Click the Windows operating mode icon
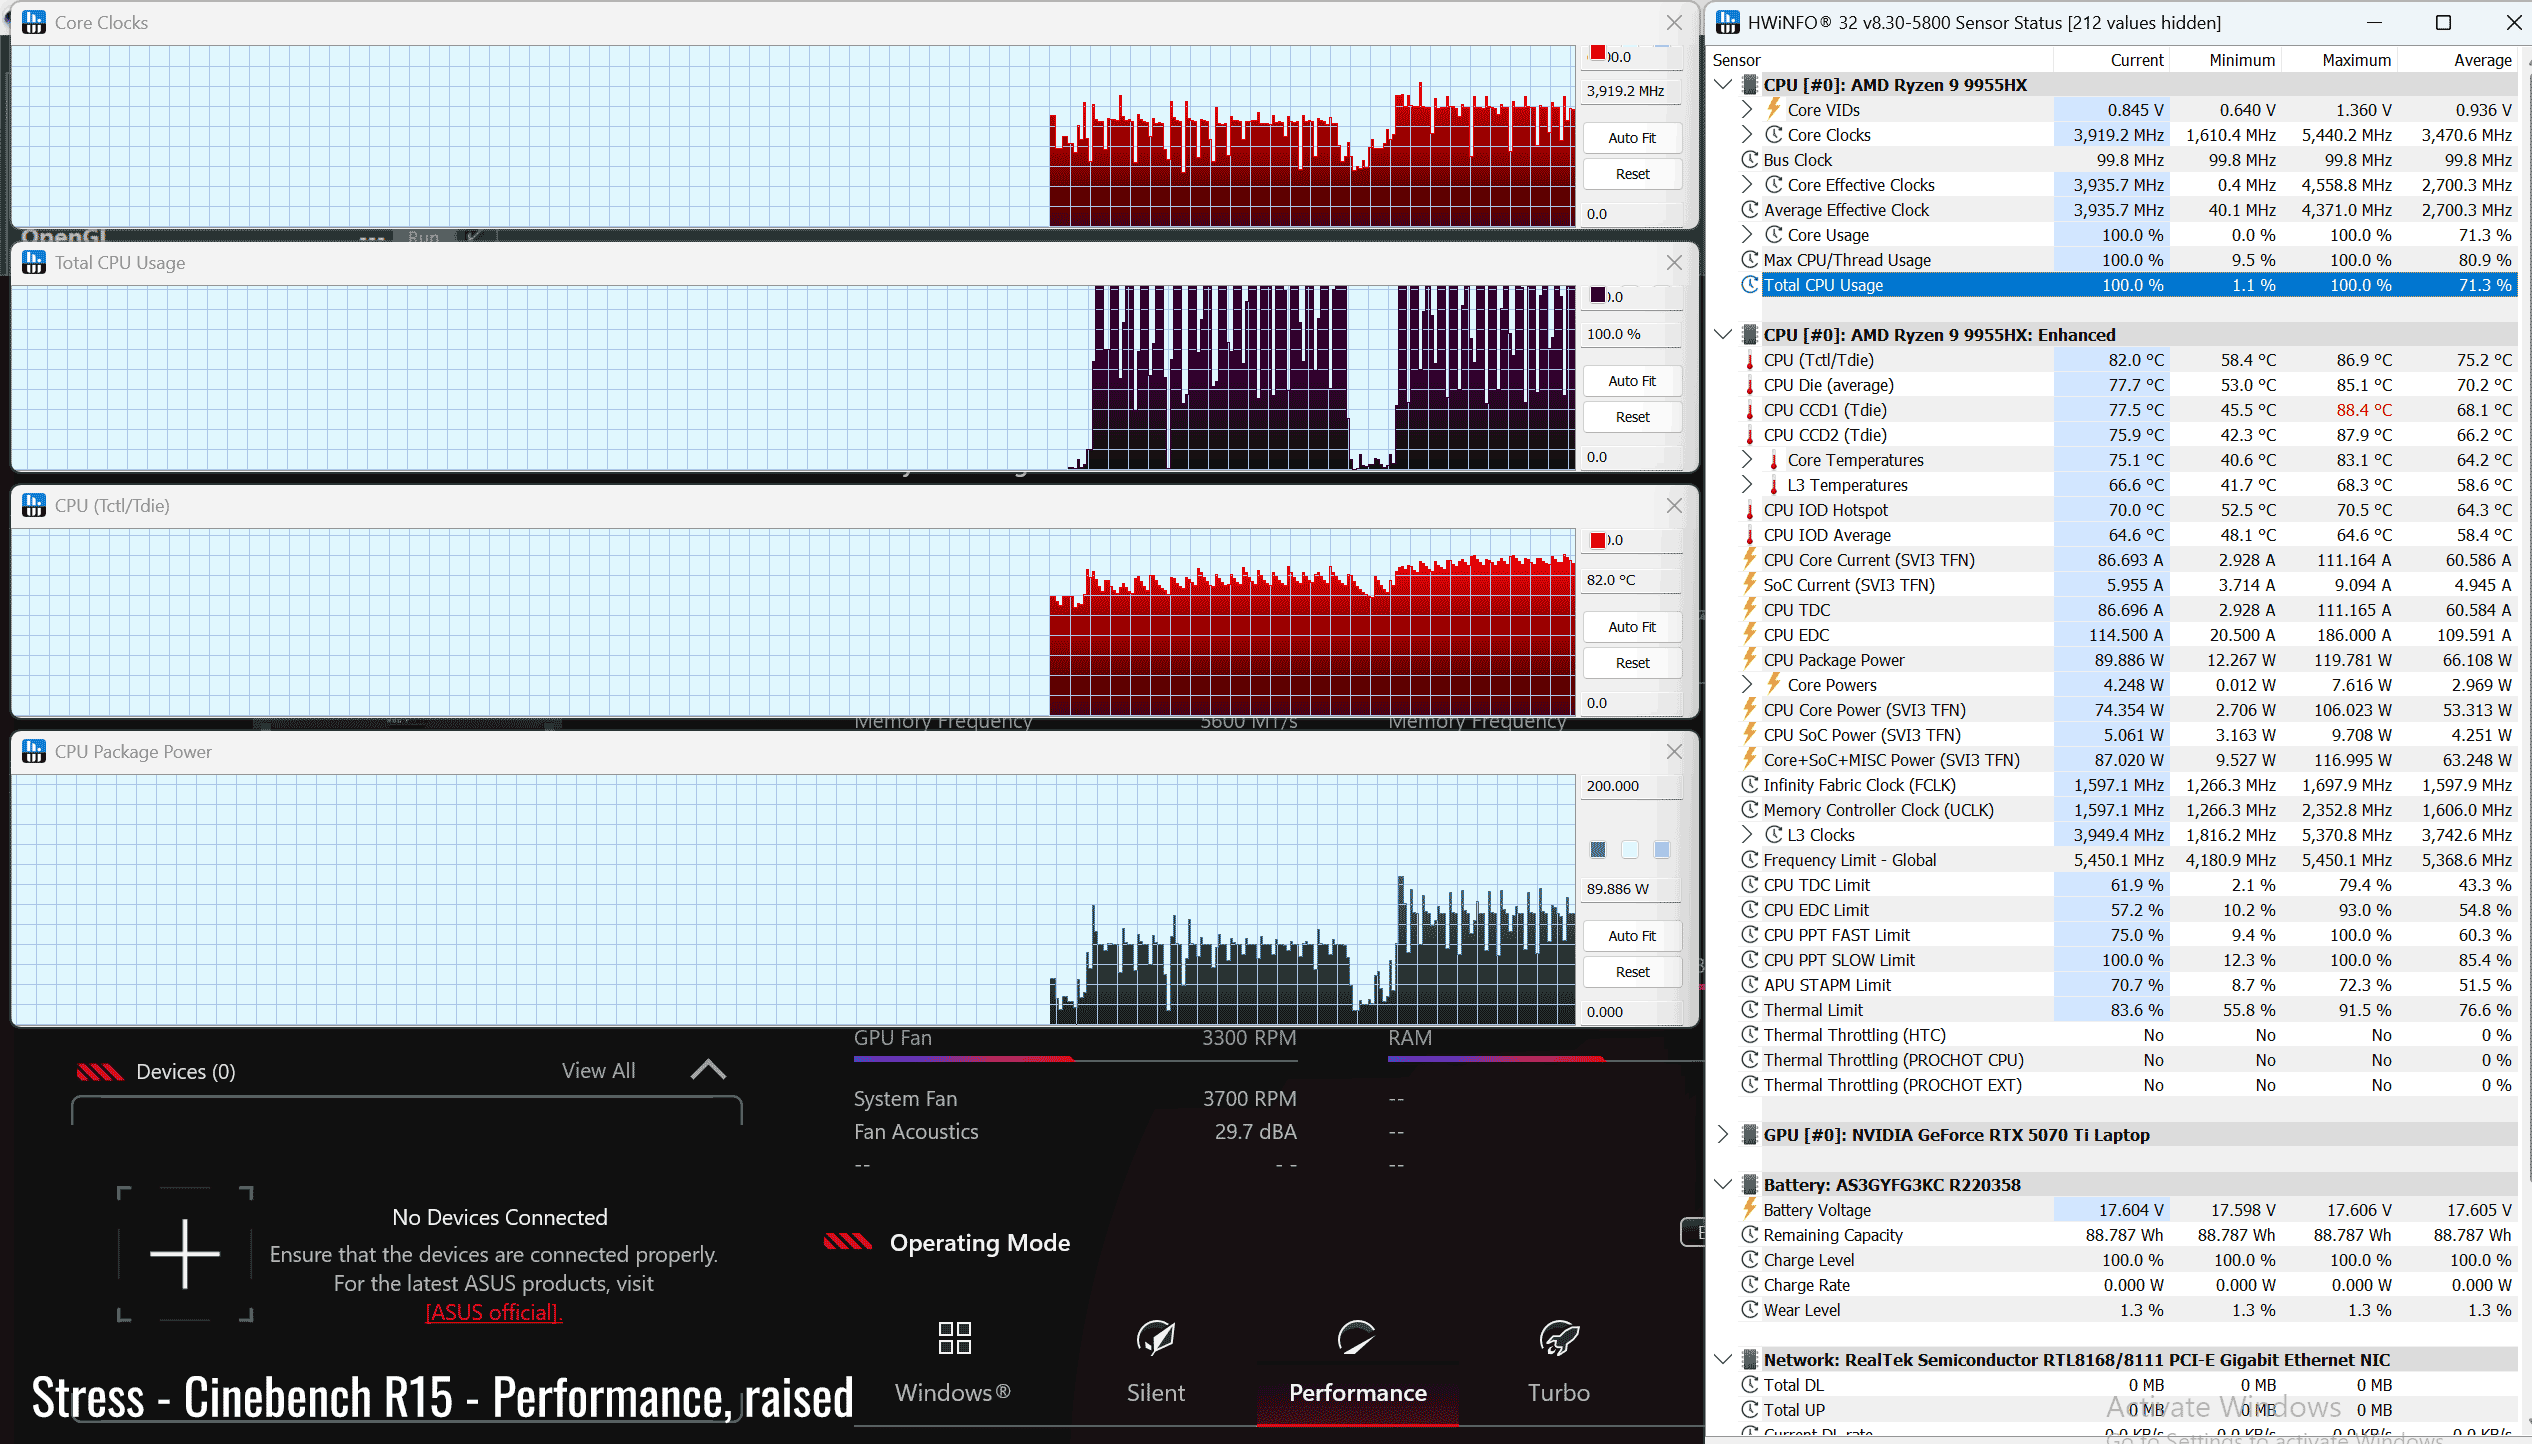This screenshot has height=1444, width=2532. (954, 1338)
